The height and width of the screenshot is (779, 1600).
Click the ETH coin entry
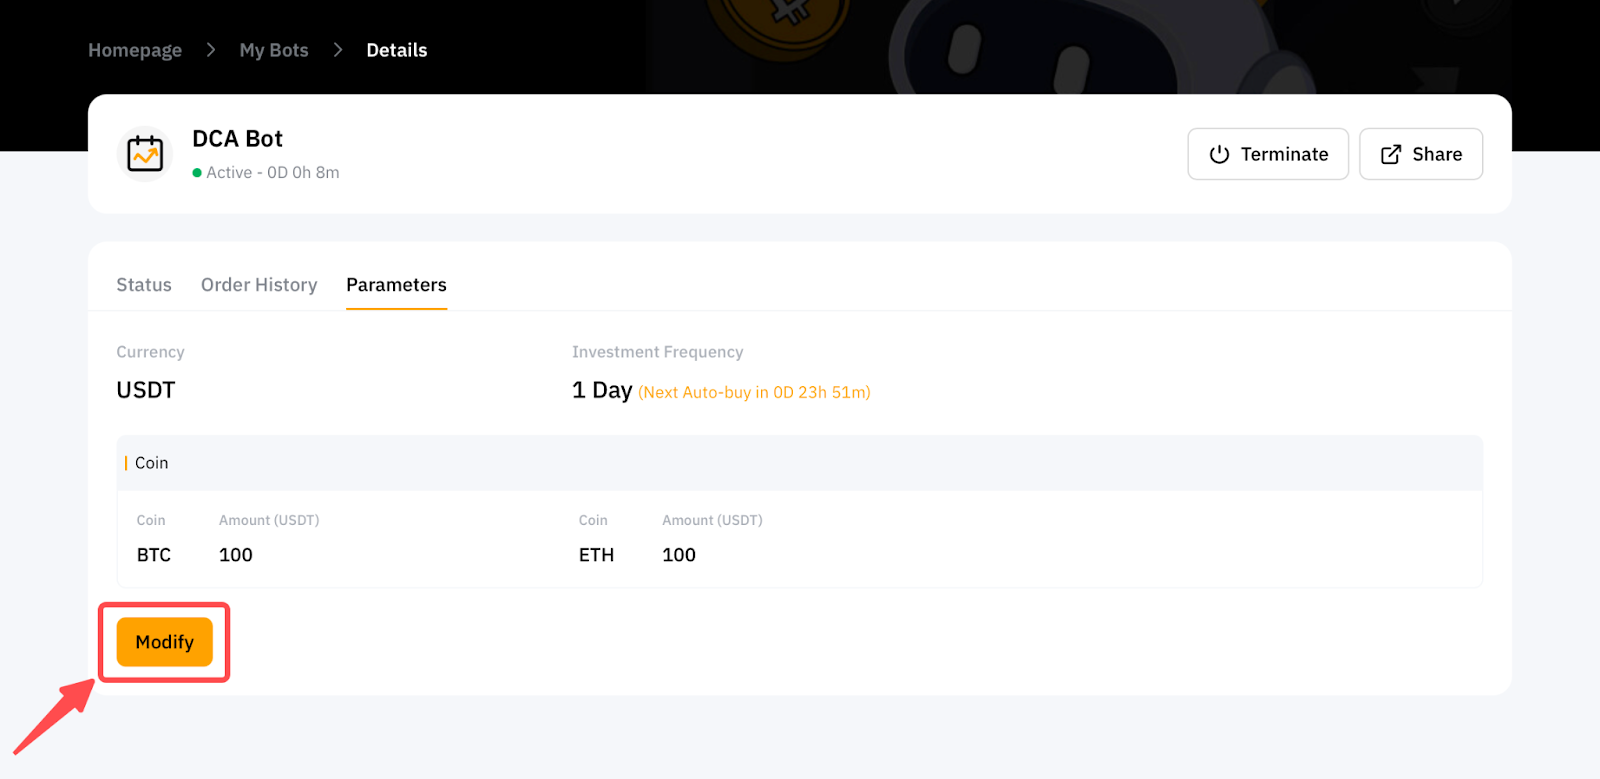point(596,555)
